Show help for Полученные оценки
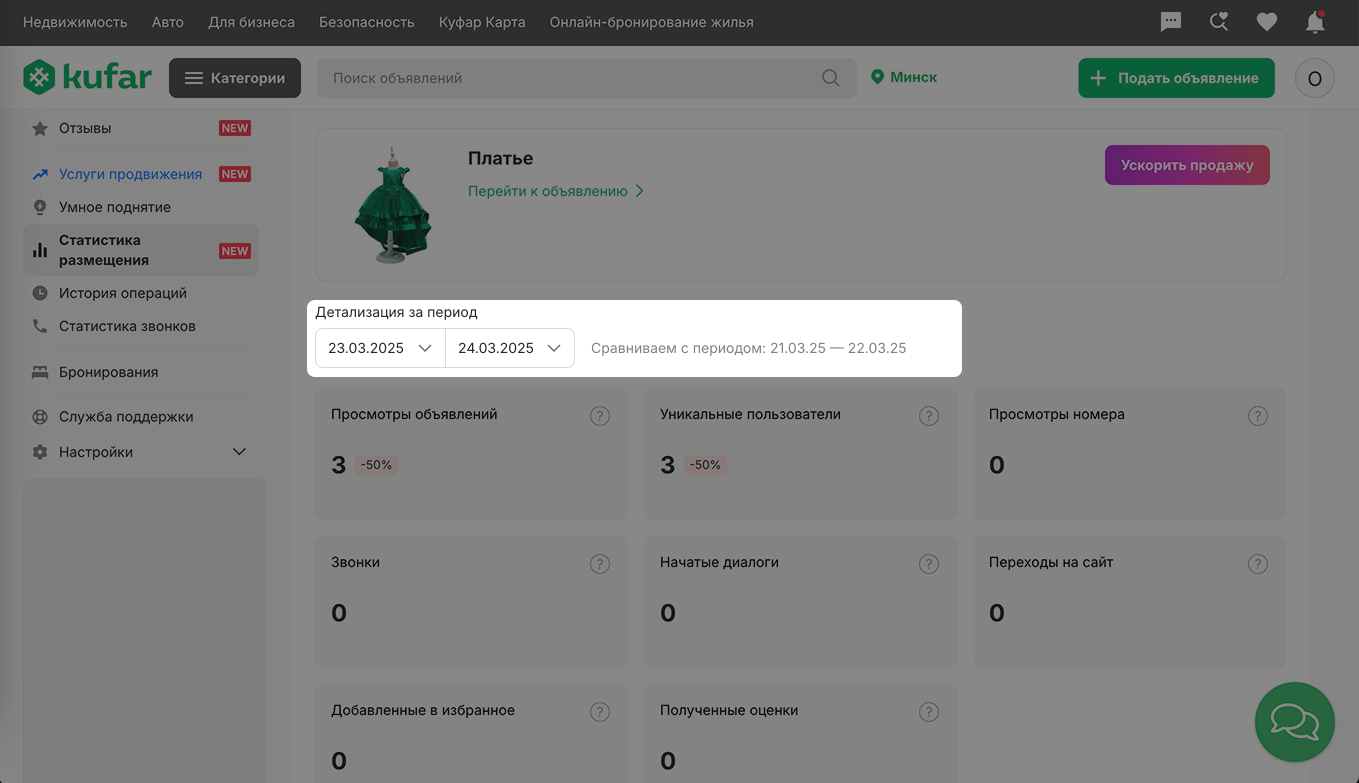 929,712
